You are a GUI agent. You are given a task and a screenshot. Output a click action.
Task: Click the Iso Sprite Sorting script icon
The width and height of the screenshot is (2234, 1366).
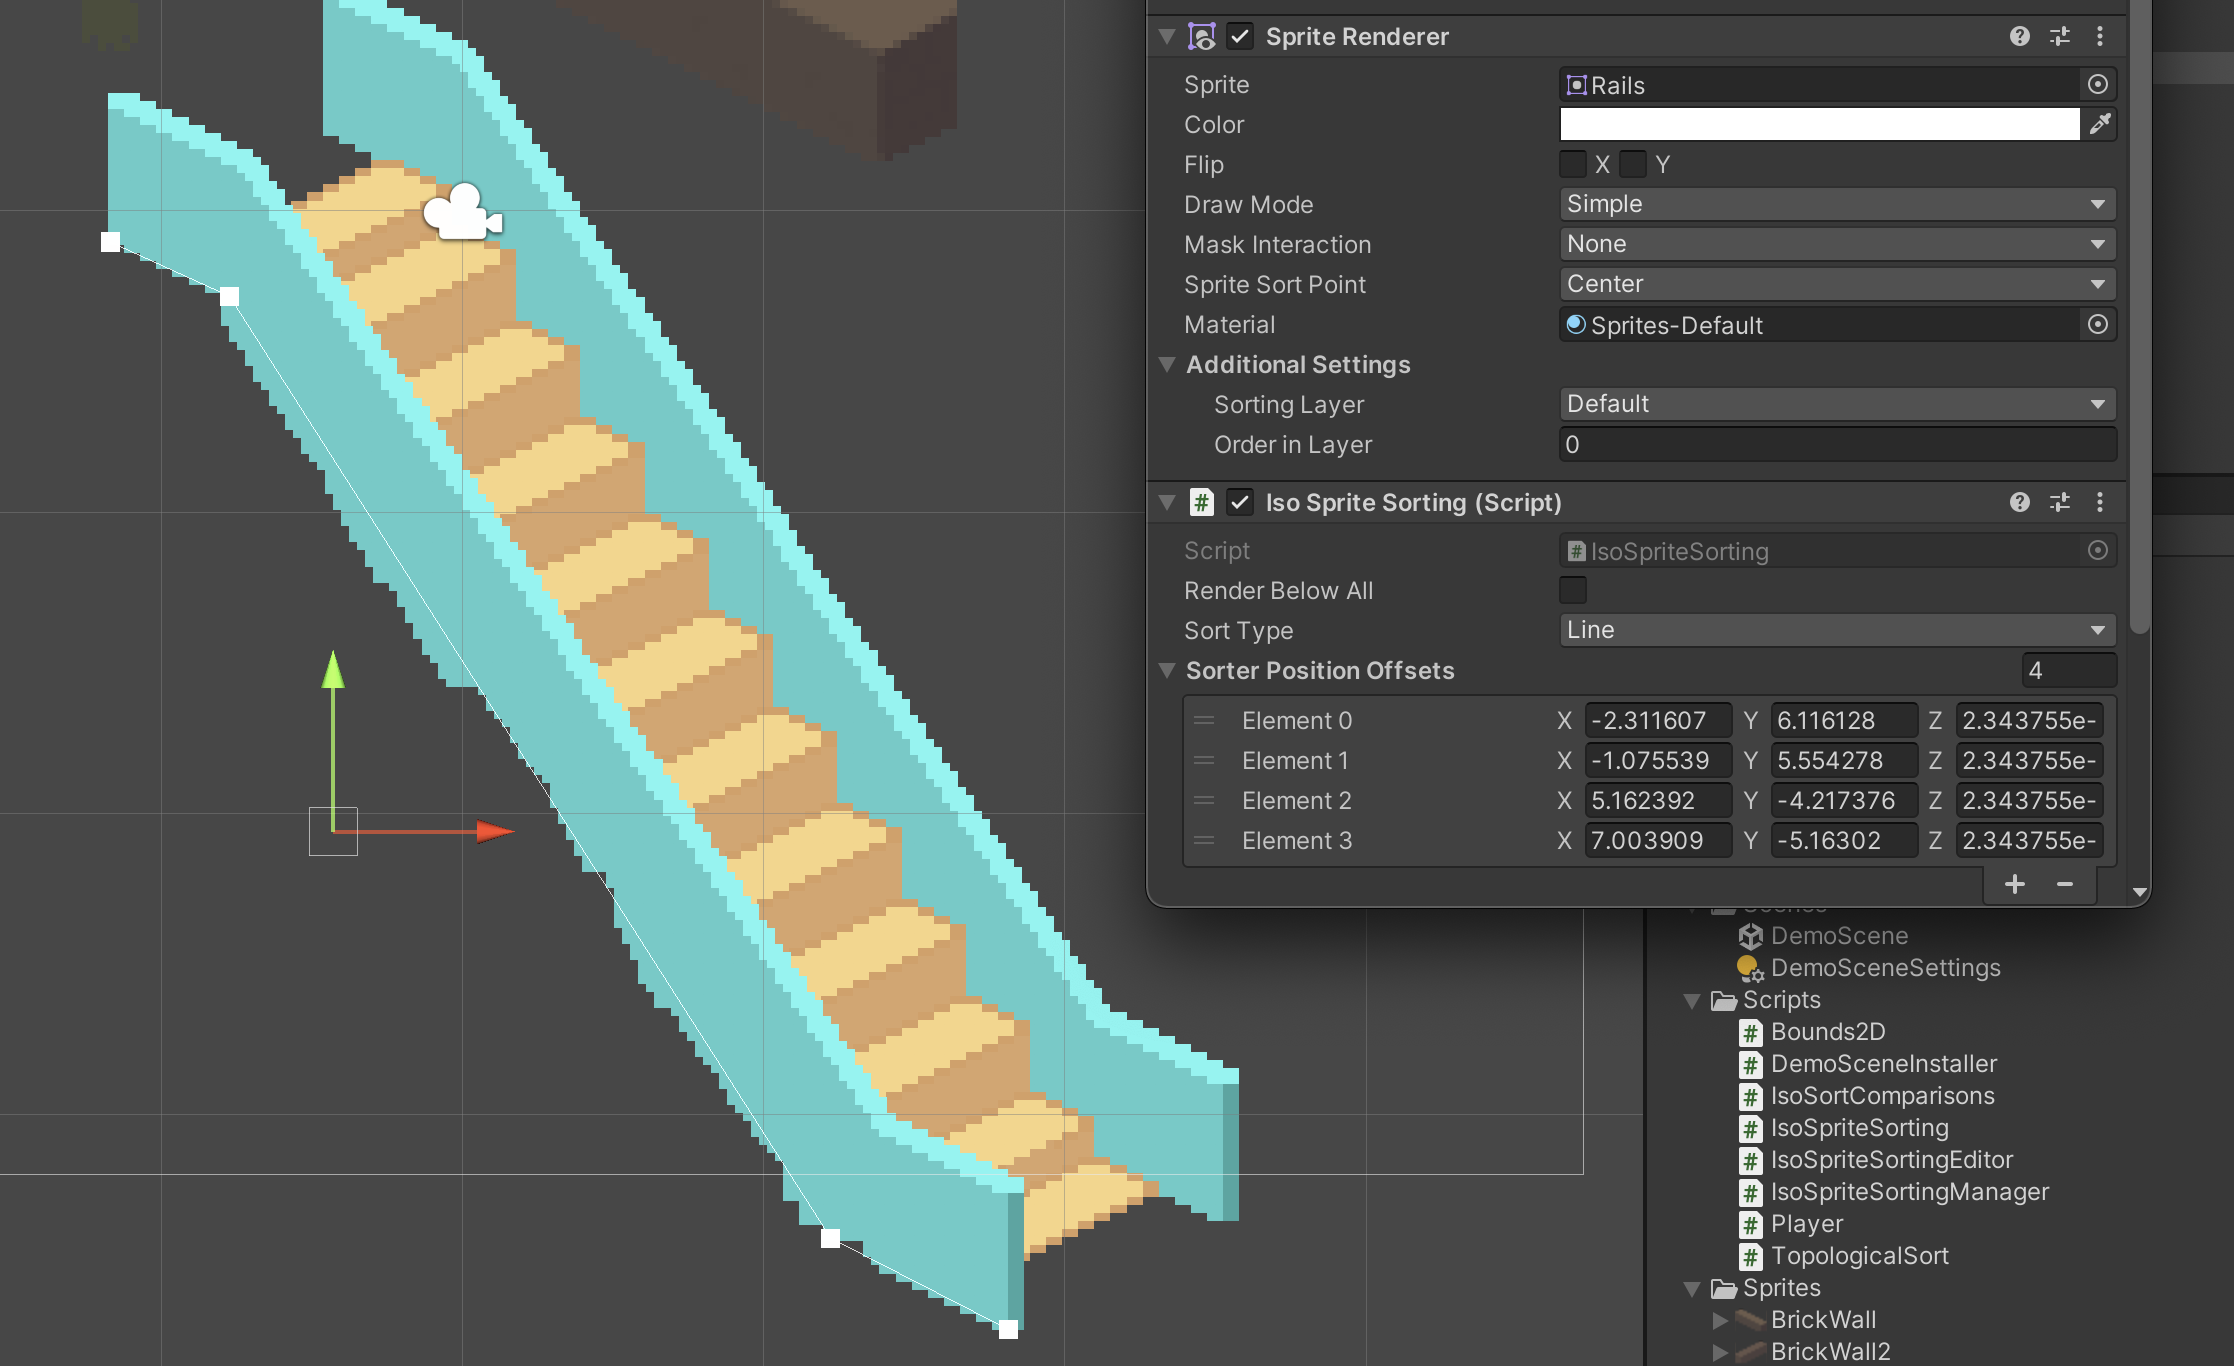click(x=1202, y=502)
